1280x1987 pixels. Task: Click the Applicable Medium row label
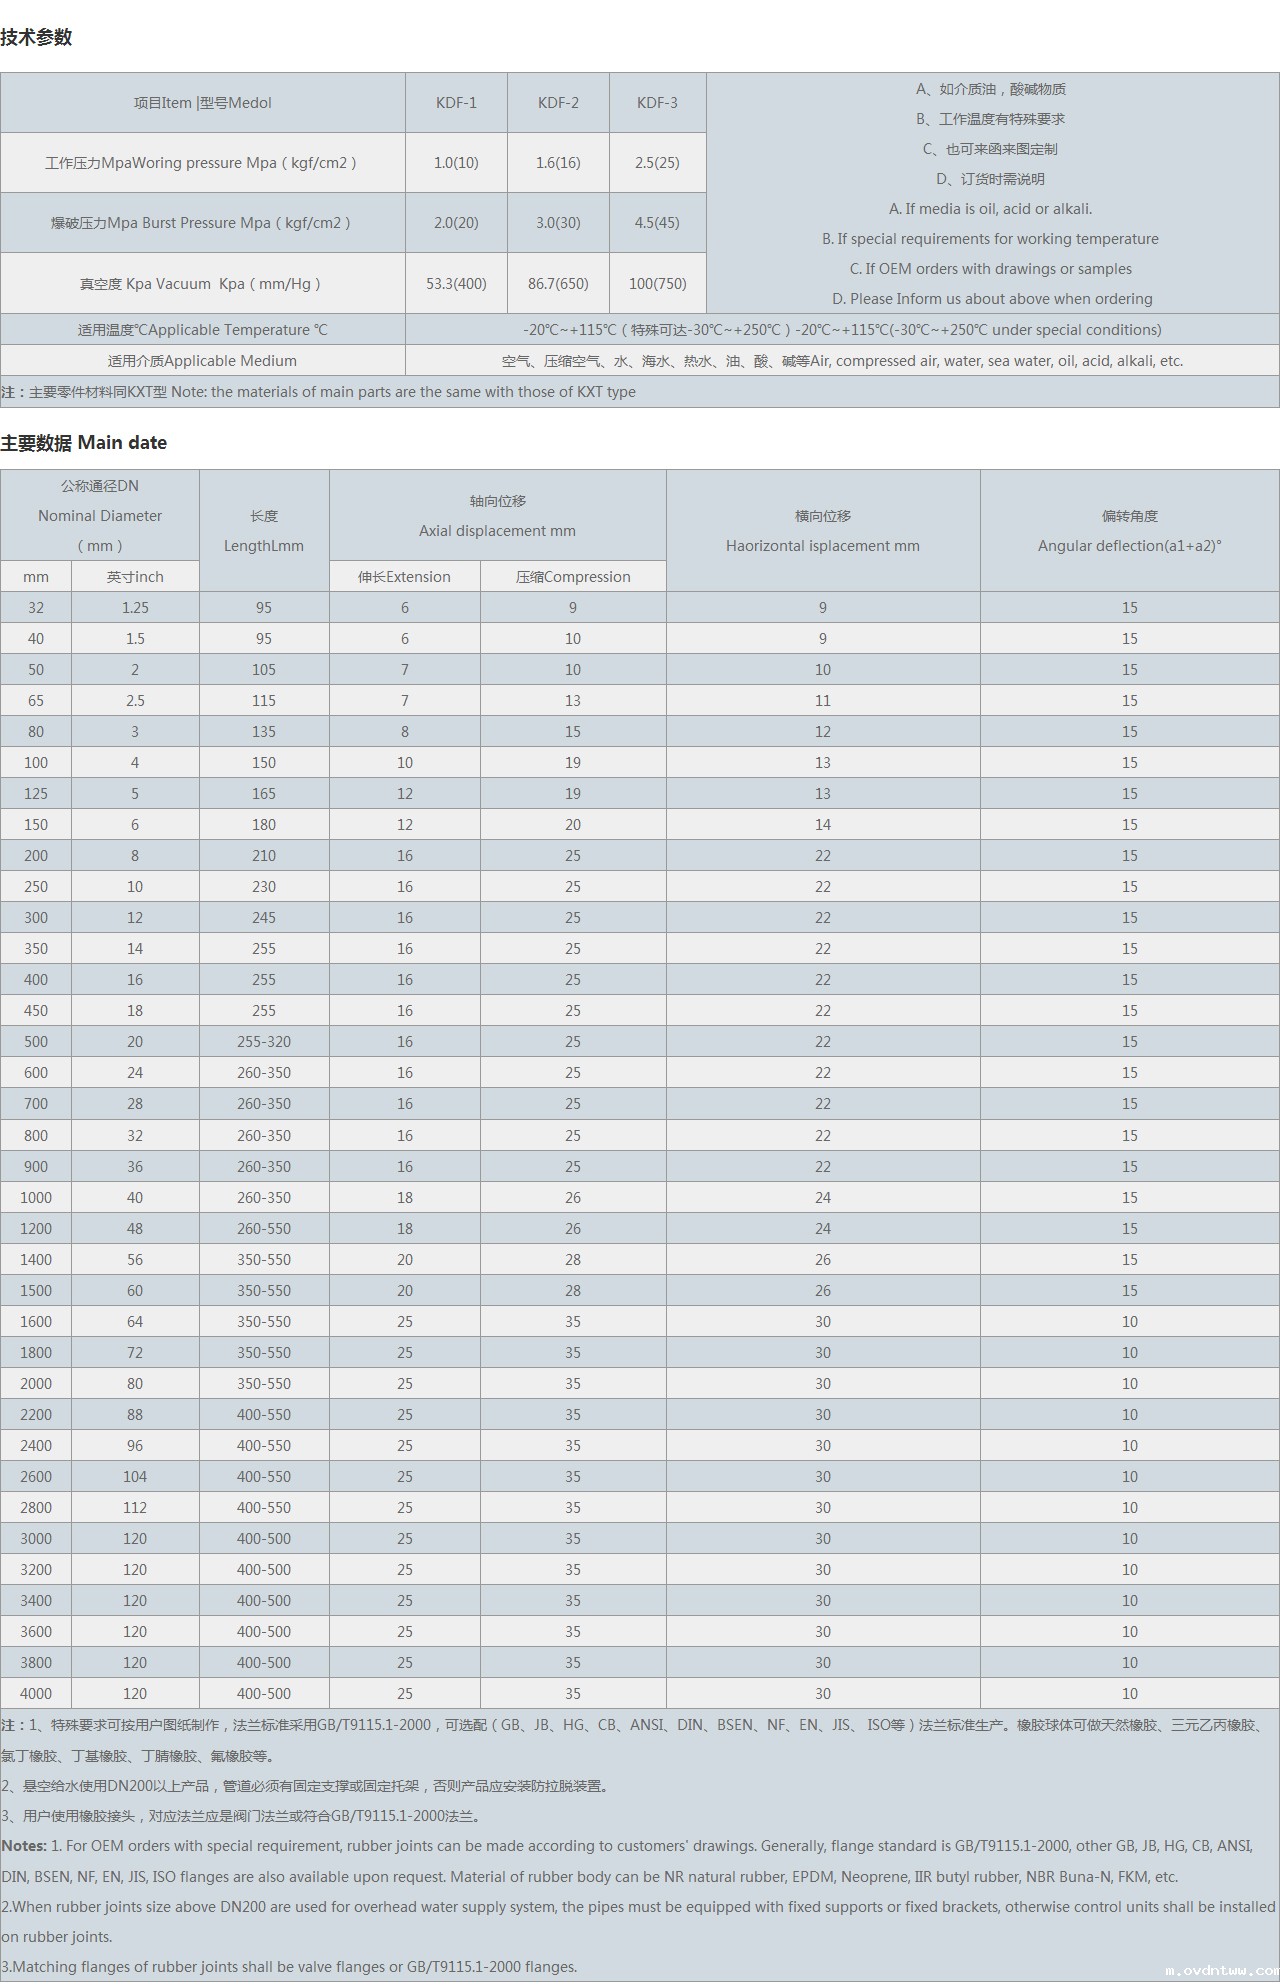[202, 361]
